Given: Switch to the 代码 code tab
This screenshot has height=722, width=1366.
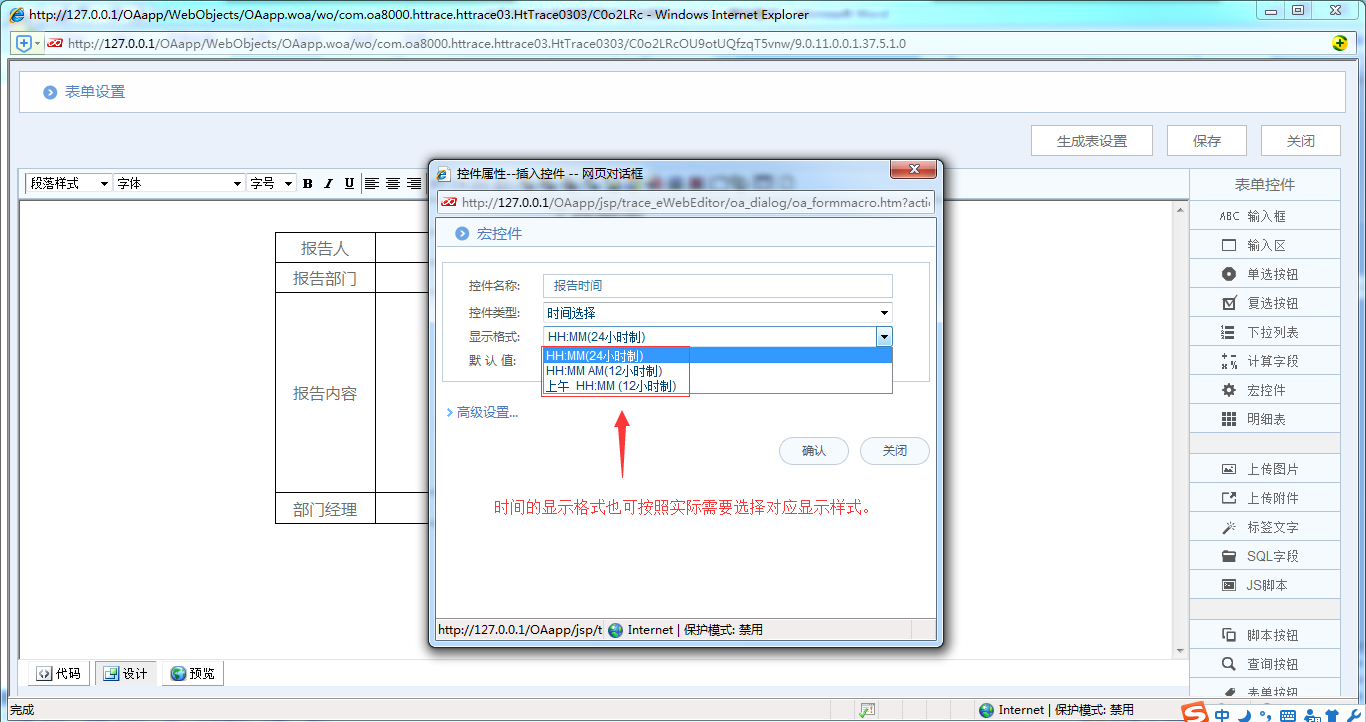Looking at the screenshot, I should point(57,673).
